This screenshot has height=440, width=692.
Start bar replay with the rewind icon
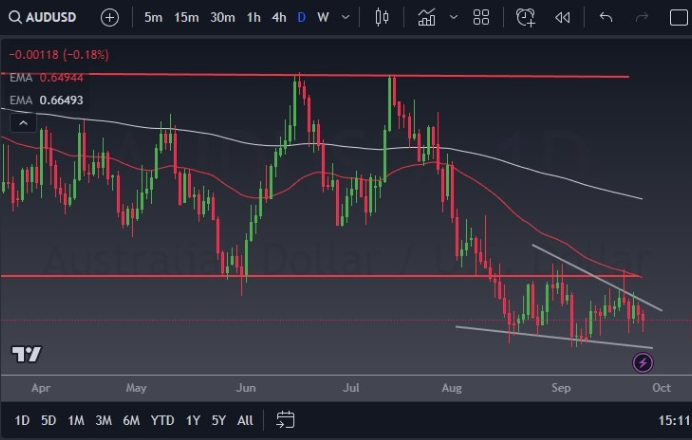pyautogui.click(x=563, y=17)
